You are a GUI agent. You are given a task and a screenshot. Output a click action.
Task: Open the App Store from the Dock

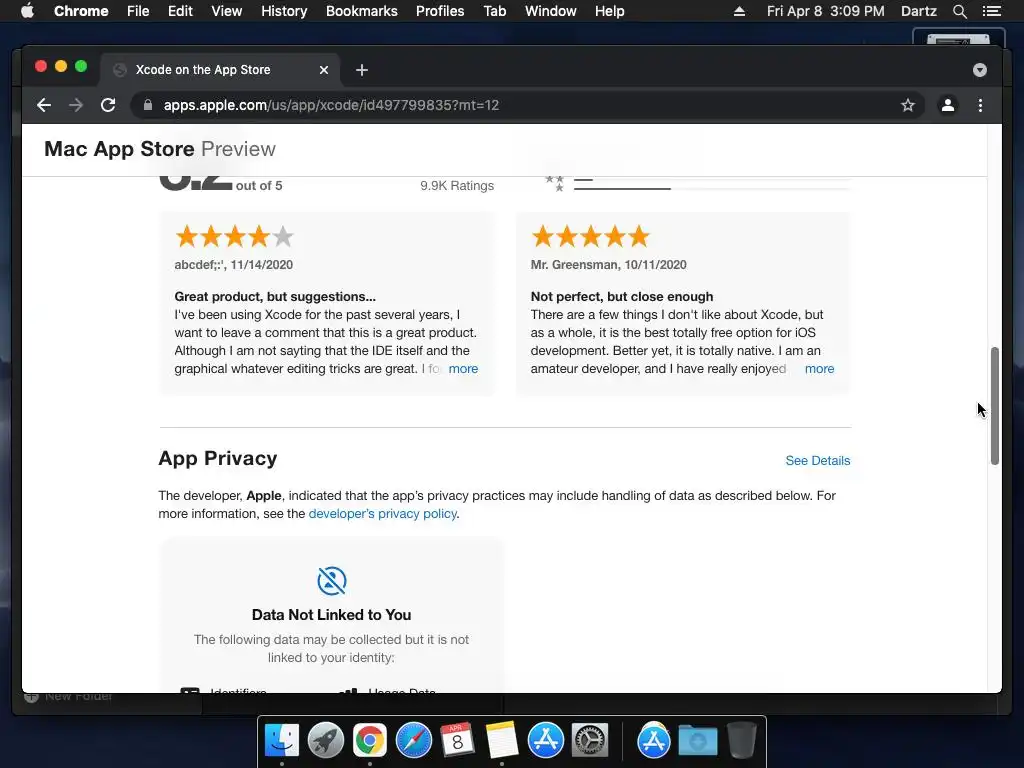coord(545,741)
